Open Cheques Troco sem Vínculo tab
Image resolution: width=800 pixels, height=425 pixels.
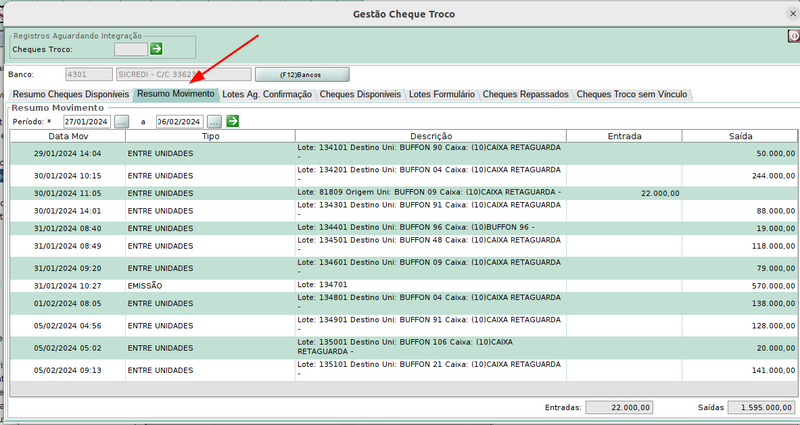point(632,94)
